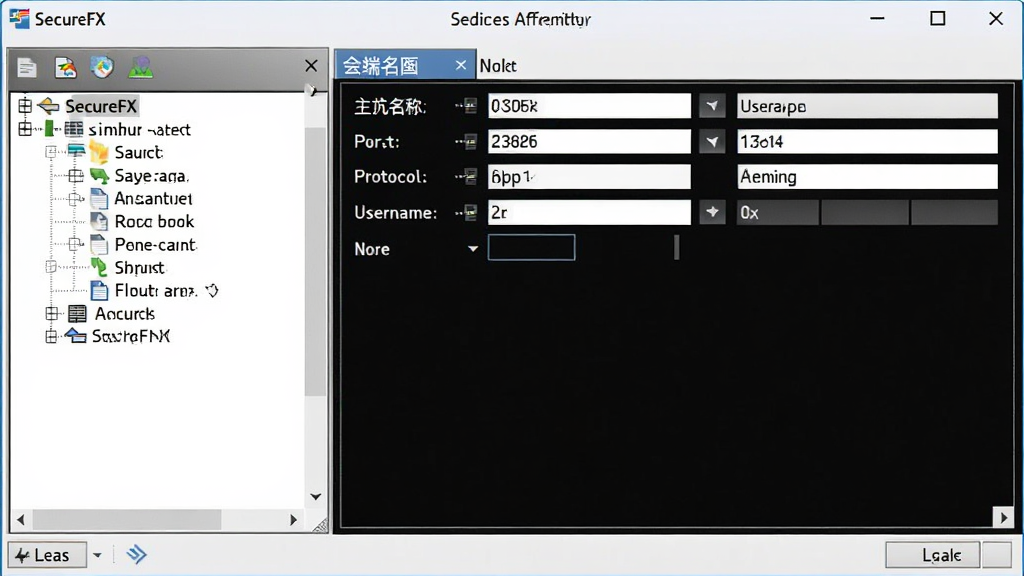Screen dimensions: 1024x576
Task: Click the Port field containing 23826
Action: pos(589,141)
